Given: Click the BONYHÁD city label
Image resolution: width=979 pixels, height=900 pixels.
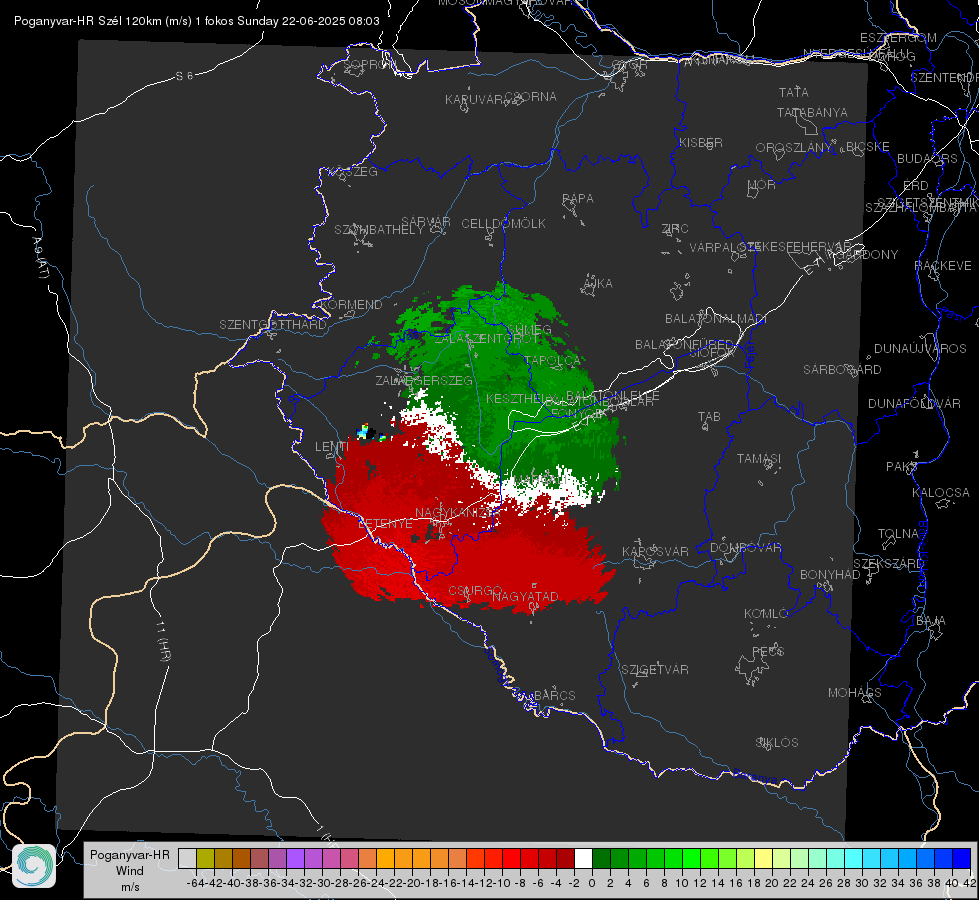Looking at the screenshot, I should click(x=830, y=575).
